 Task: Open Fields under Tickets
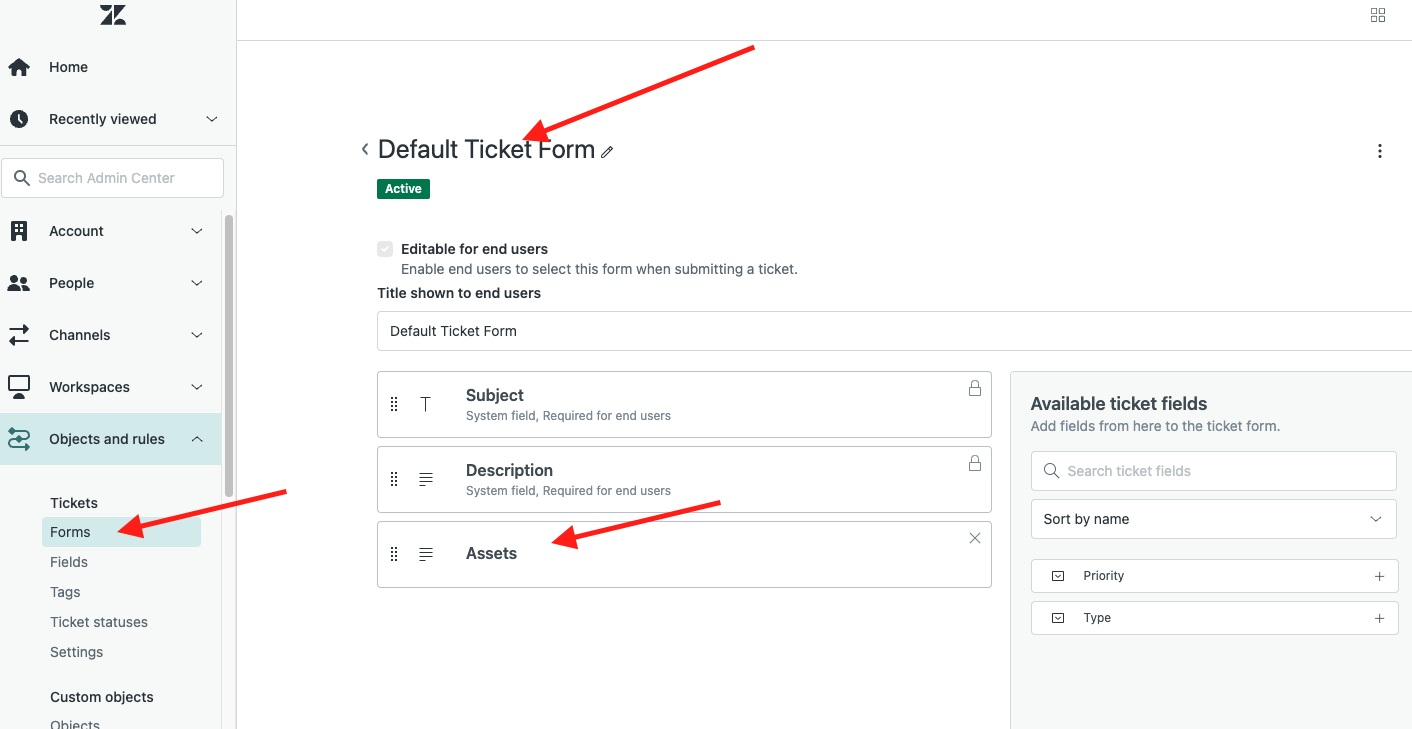tap(69, 562)
